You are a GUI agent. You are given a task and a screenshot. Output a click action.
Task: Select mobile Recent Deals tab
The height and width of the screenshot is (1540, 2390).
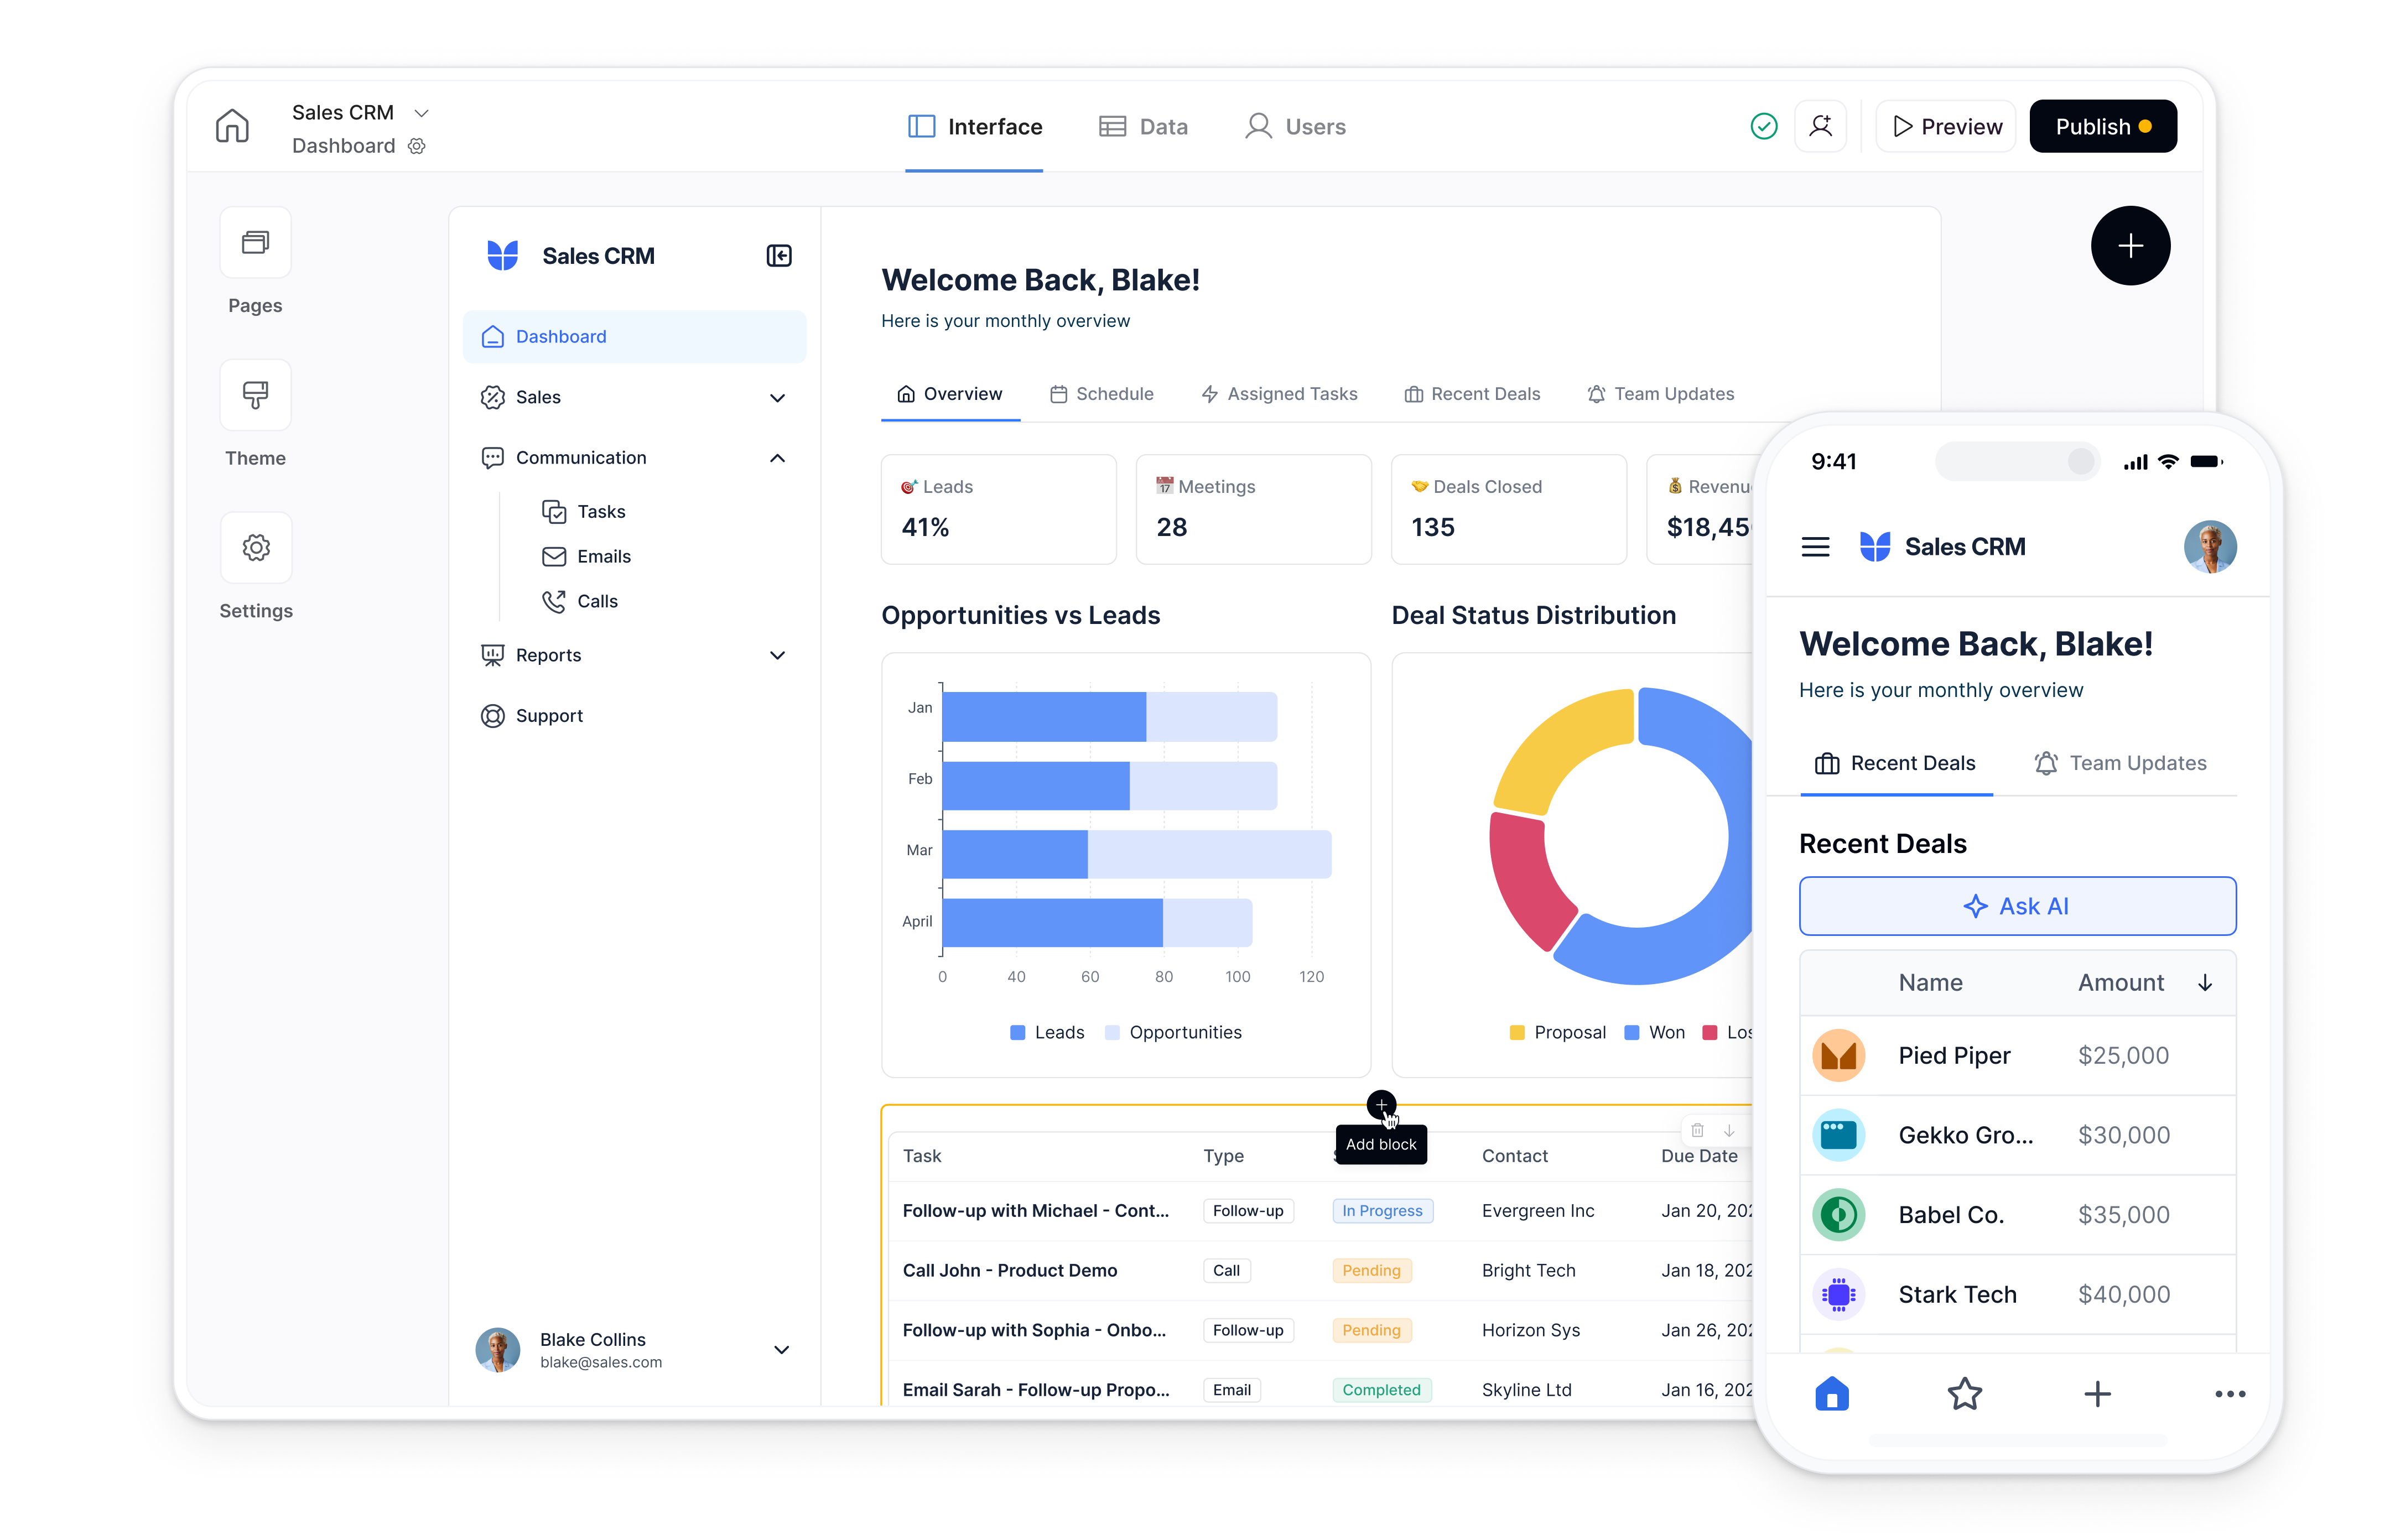(1895, 763)
